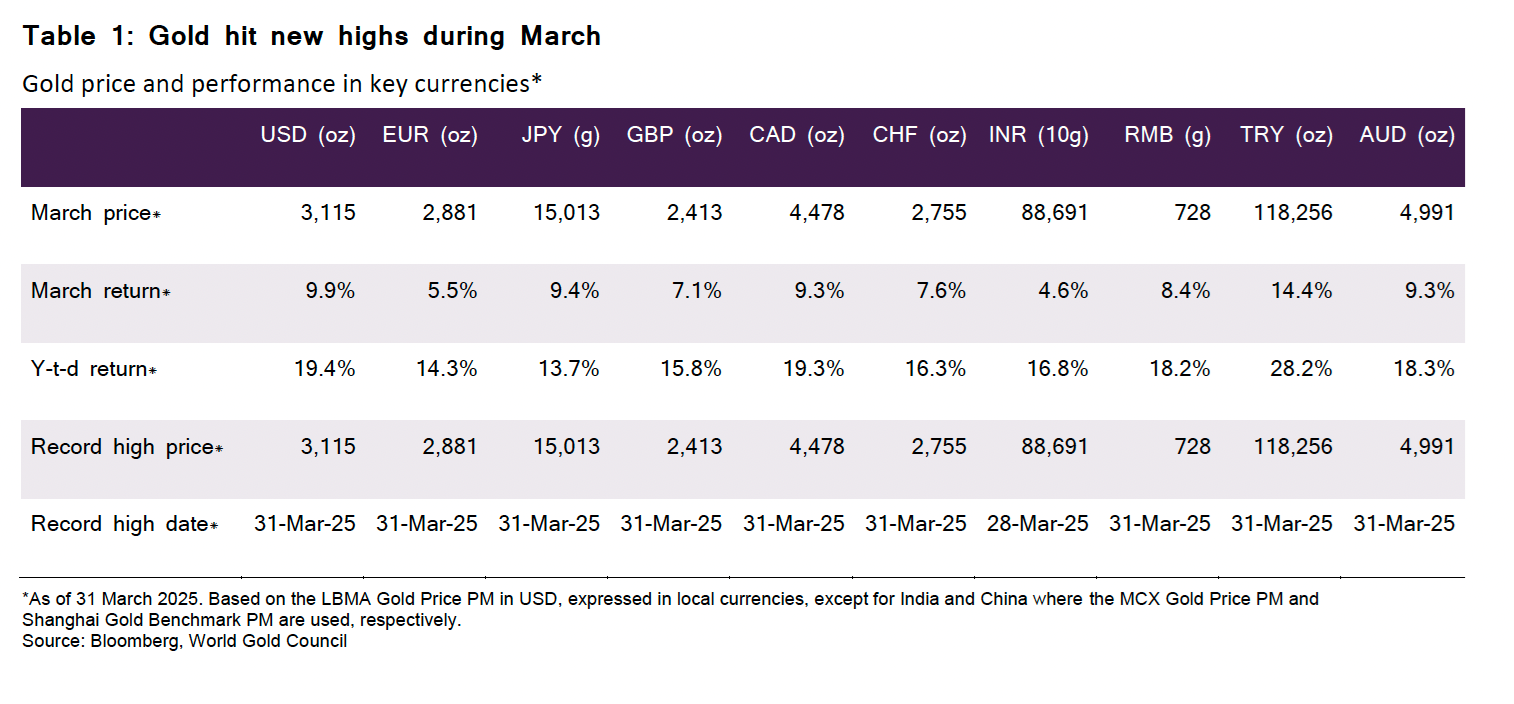Screen dimensions: 1514x704
Task: Click the subtitle "Gold price and performance in key currencies"
Action: [281, 84]
